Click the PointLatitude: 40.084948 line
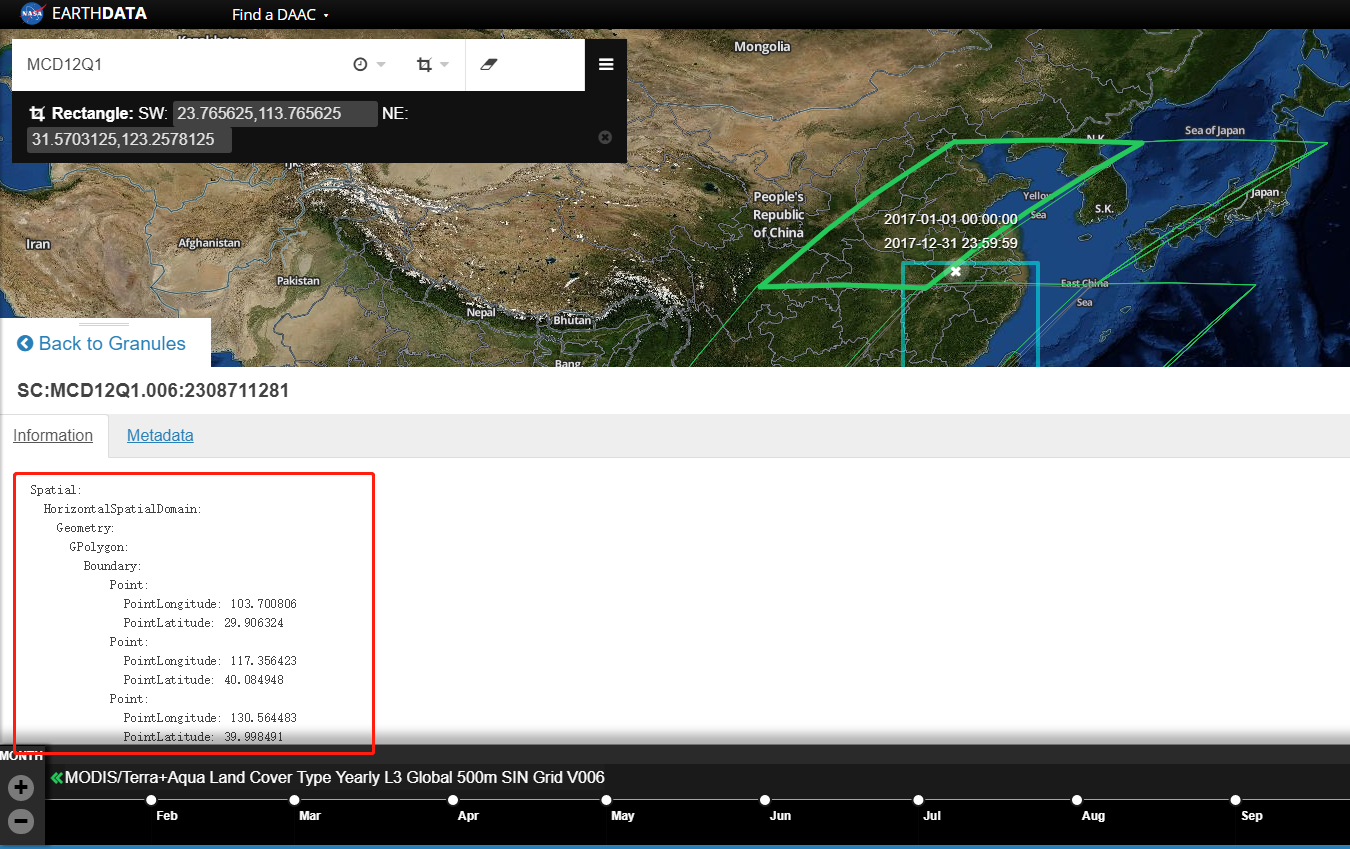The height and width of the screenshot is (849, 1350). [x=203, y=680]
